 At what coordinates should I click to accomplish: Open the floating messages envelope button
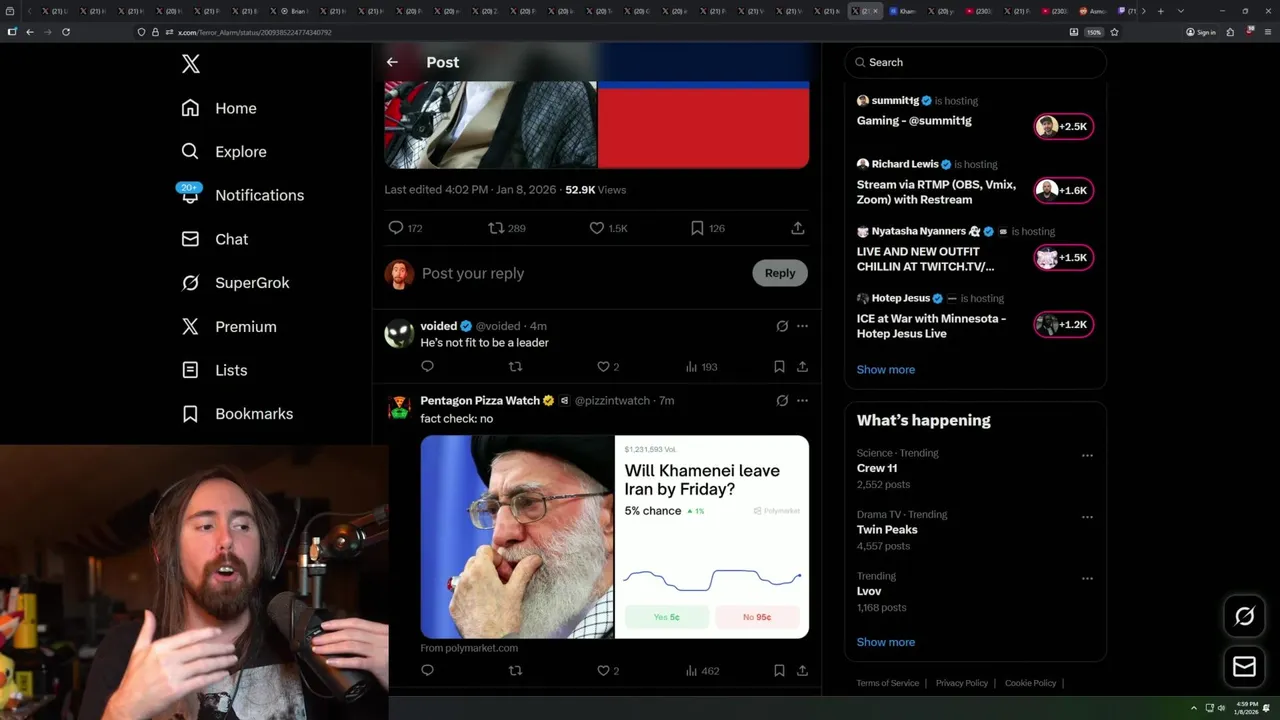tap(1244, 667)
